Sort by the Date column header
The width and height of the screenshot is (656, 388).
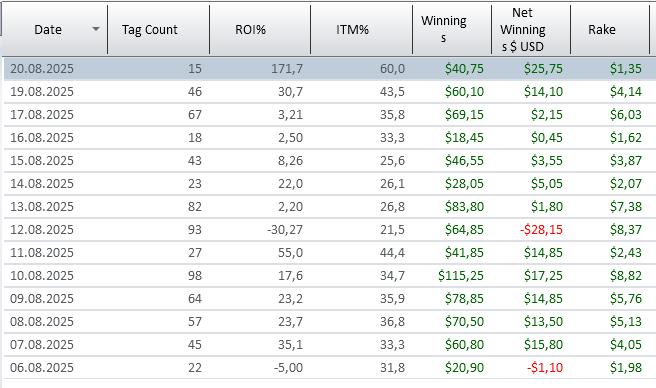pyautogui.click(x=55, y=29)
